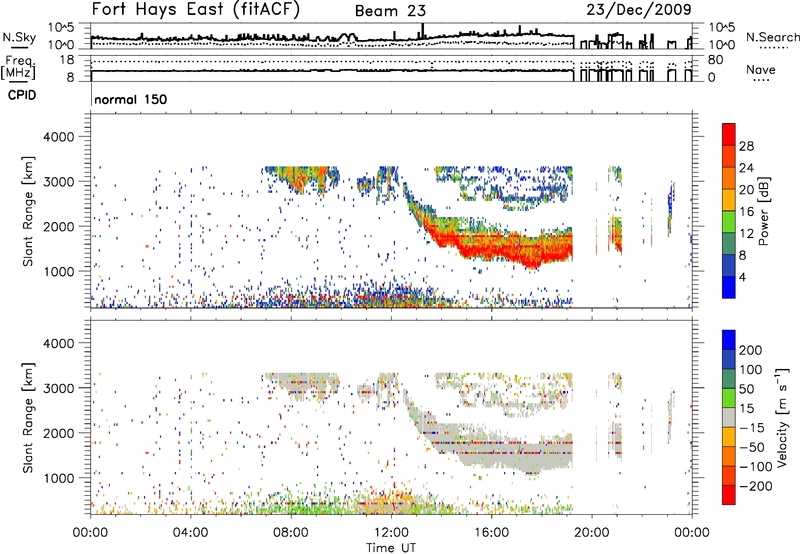Image resolution: width=800 pixels, height=554 pixels.
Task: Click the 'Nave' legend label
Action: pyautogui.click(x=761, y=69)
